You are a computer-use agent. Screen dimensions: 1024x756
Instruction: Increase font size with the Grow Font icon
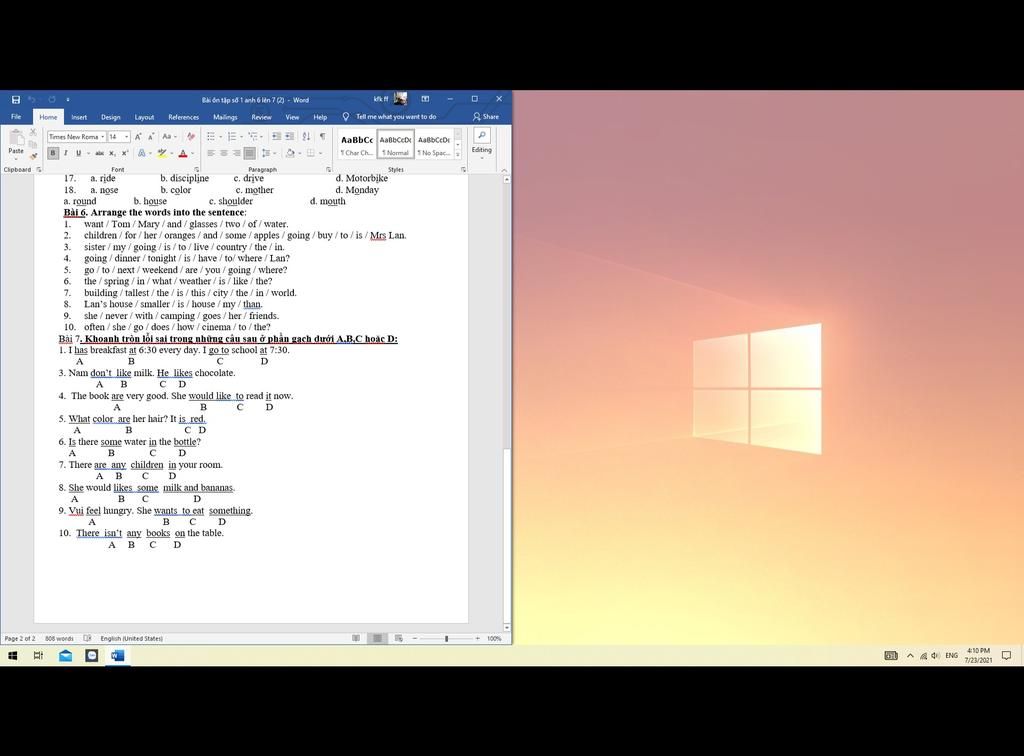coord(138,136)
